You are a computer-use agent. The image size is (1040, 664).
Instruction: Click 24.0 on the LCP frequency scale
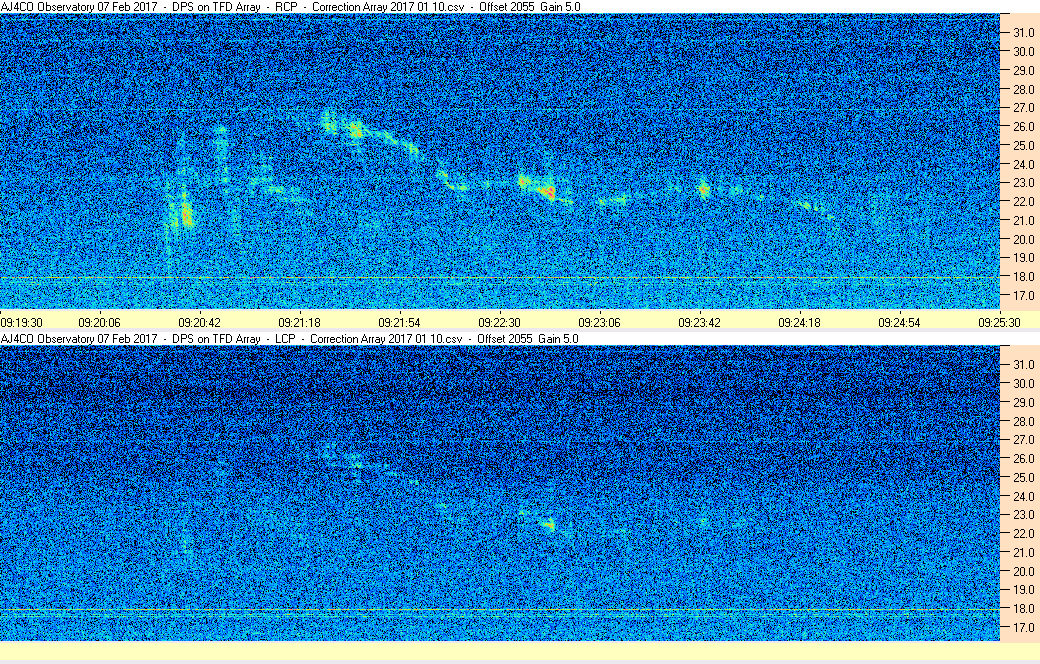point(1023,496)
